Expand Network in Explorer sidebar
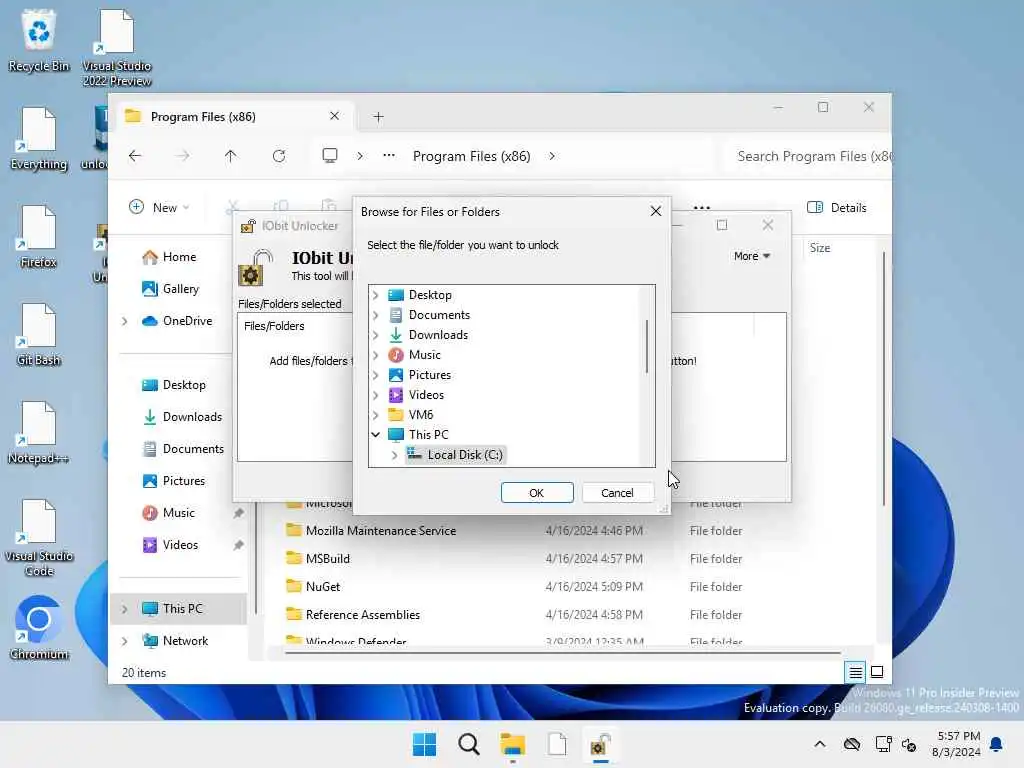The image size is (1024, 768). coord(125,641)
